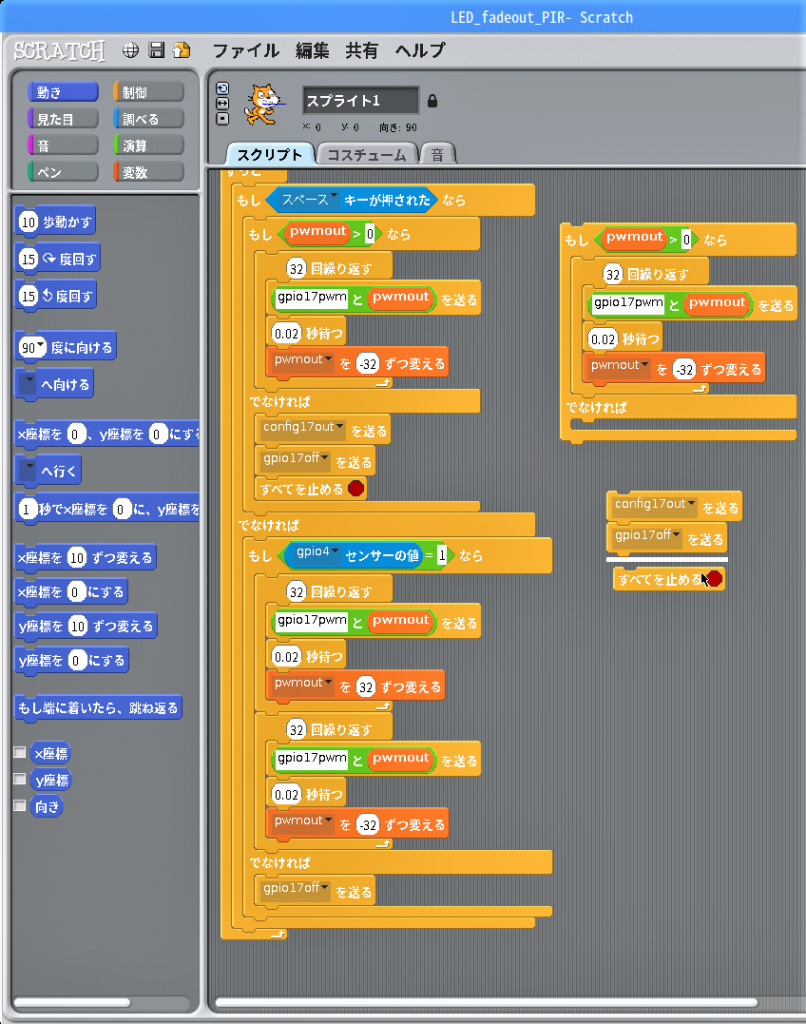Open the gpio4 sensor dropdown
Screen dimensions: 806x1024
tap(334, 551)
